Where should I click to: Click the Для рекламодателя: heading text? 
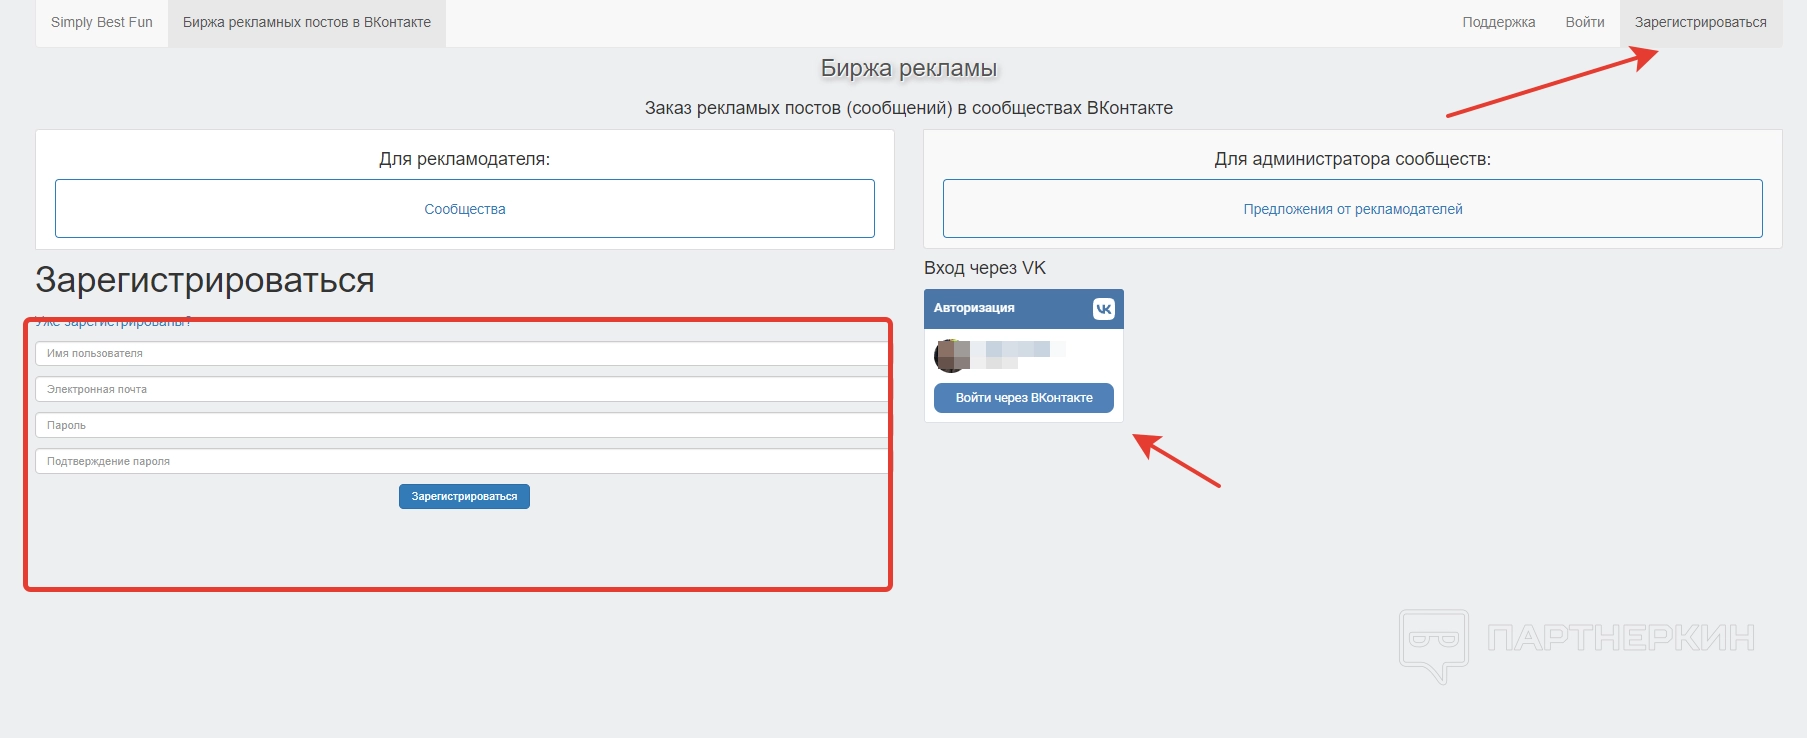coord(465,159)
